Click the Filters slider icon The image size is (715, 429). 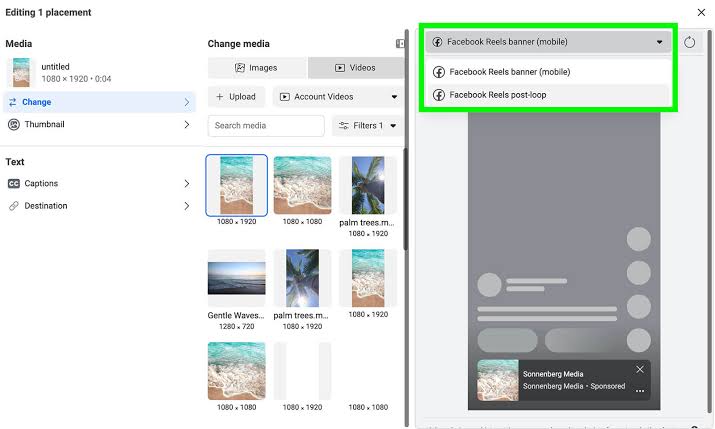click(x=344, y=125)
